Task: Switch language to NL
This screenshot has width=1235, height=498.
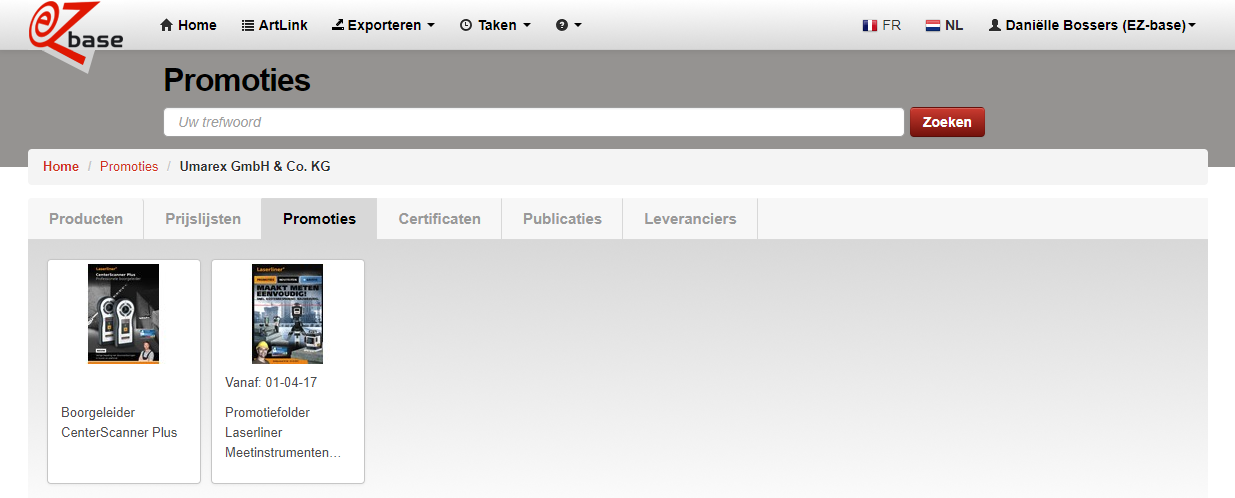Action: tap(944, 25)
